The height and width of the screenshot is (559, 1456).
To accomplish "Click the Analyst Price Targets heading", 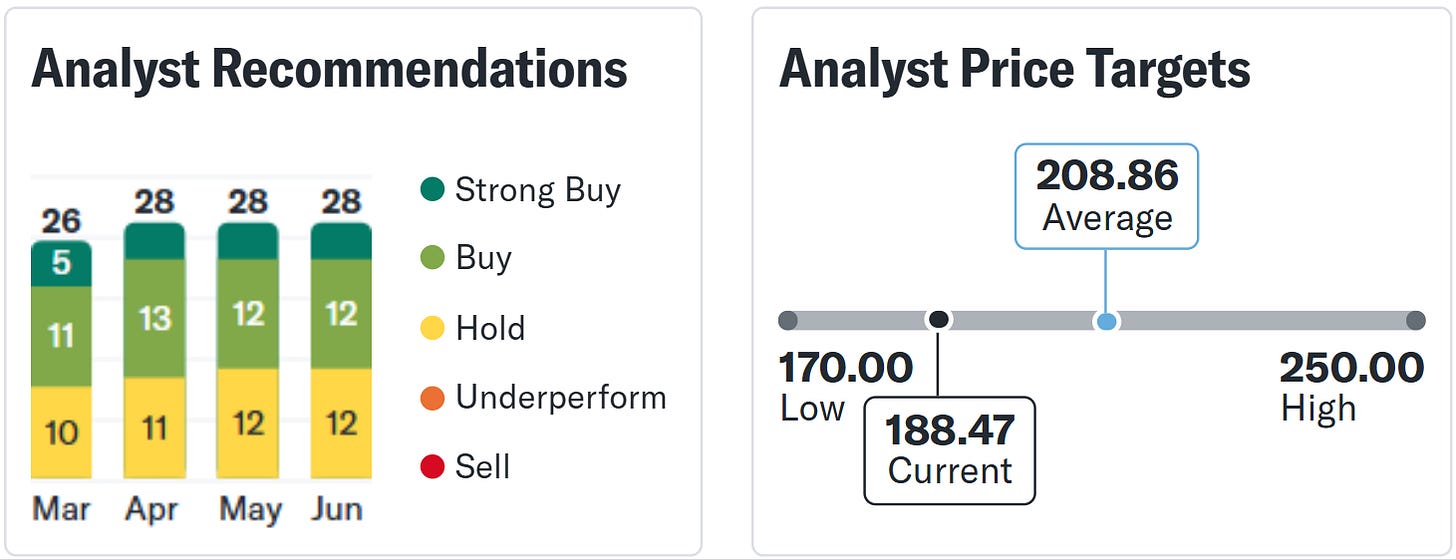I will tap(1014, 70).
